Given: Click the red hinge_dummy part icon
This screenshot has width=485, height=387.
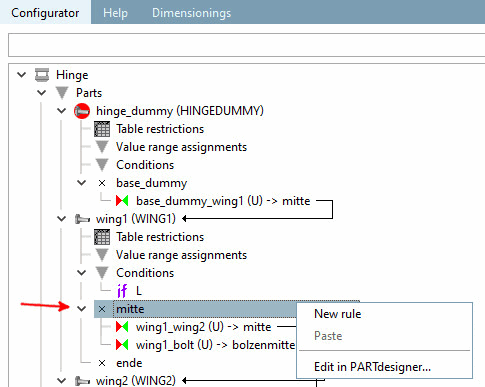Looking at the screenshot, I should pos(82,111).
